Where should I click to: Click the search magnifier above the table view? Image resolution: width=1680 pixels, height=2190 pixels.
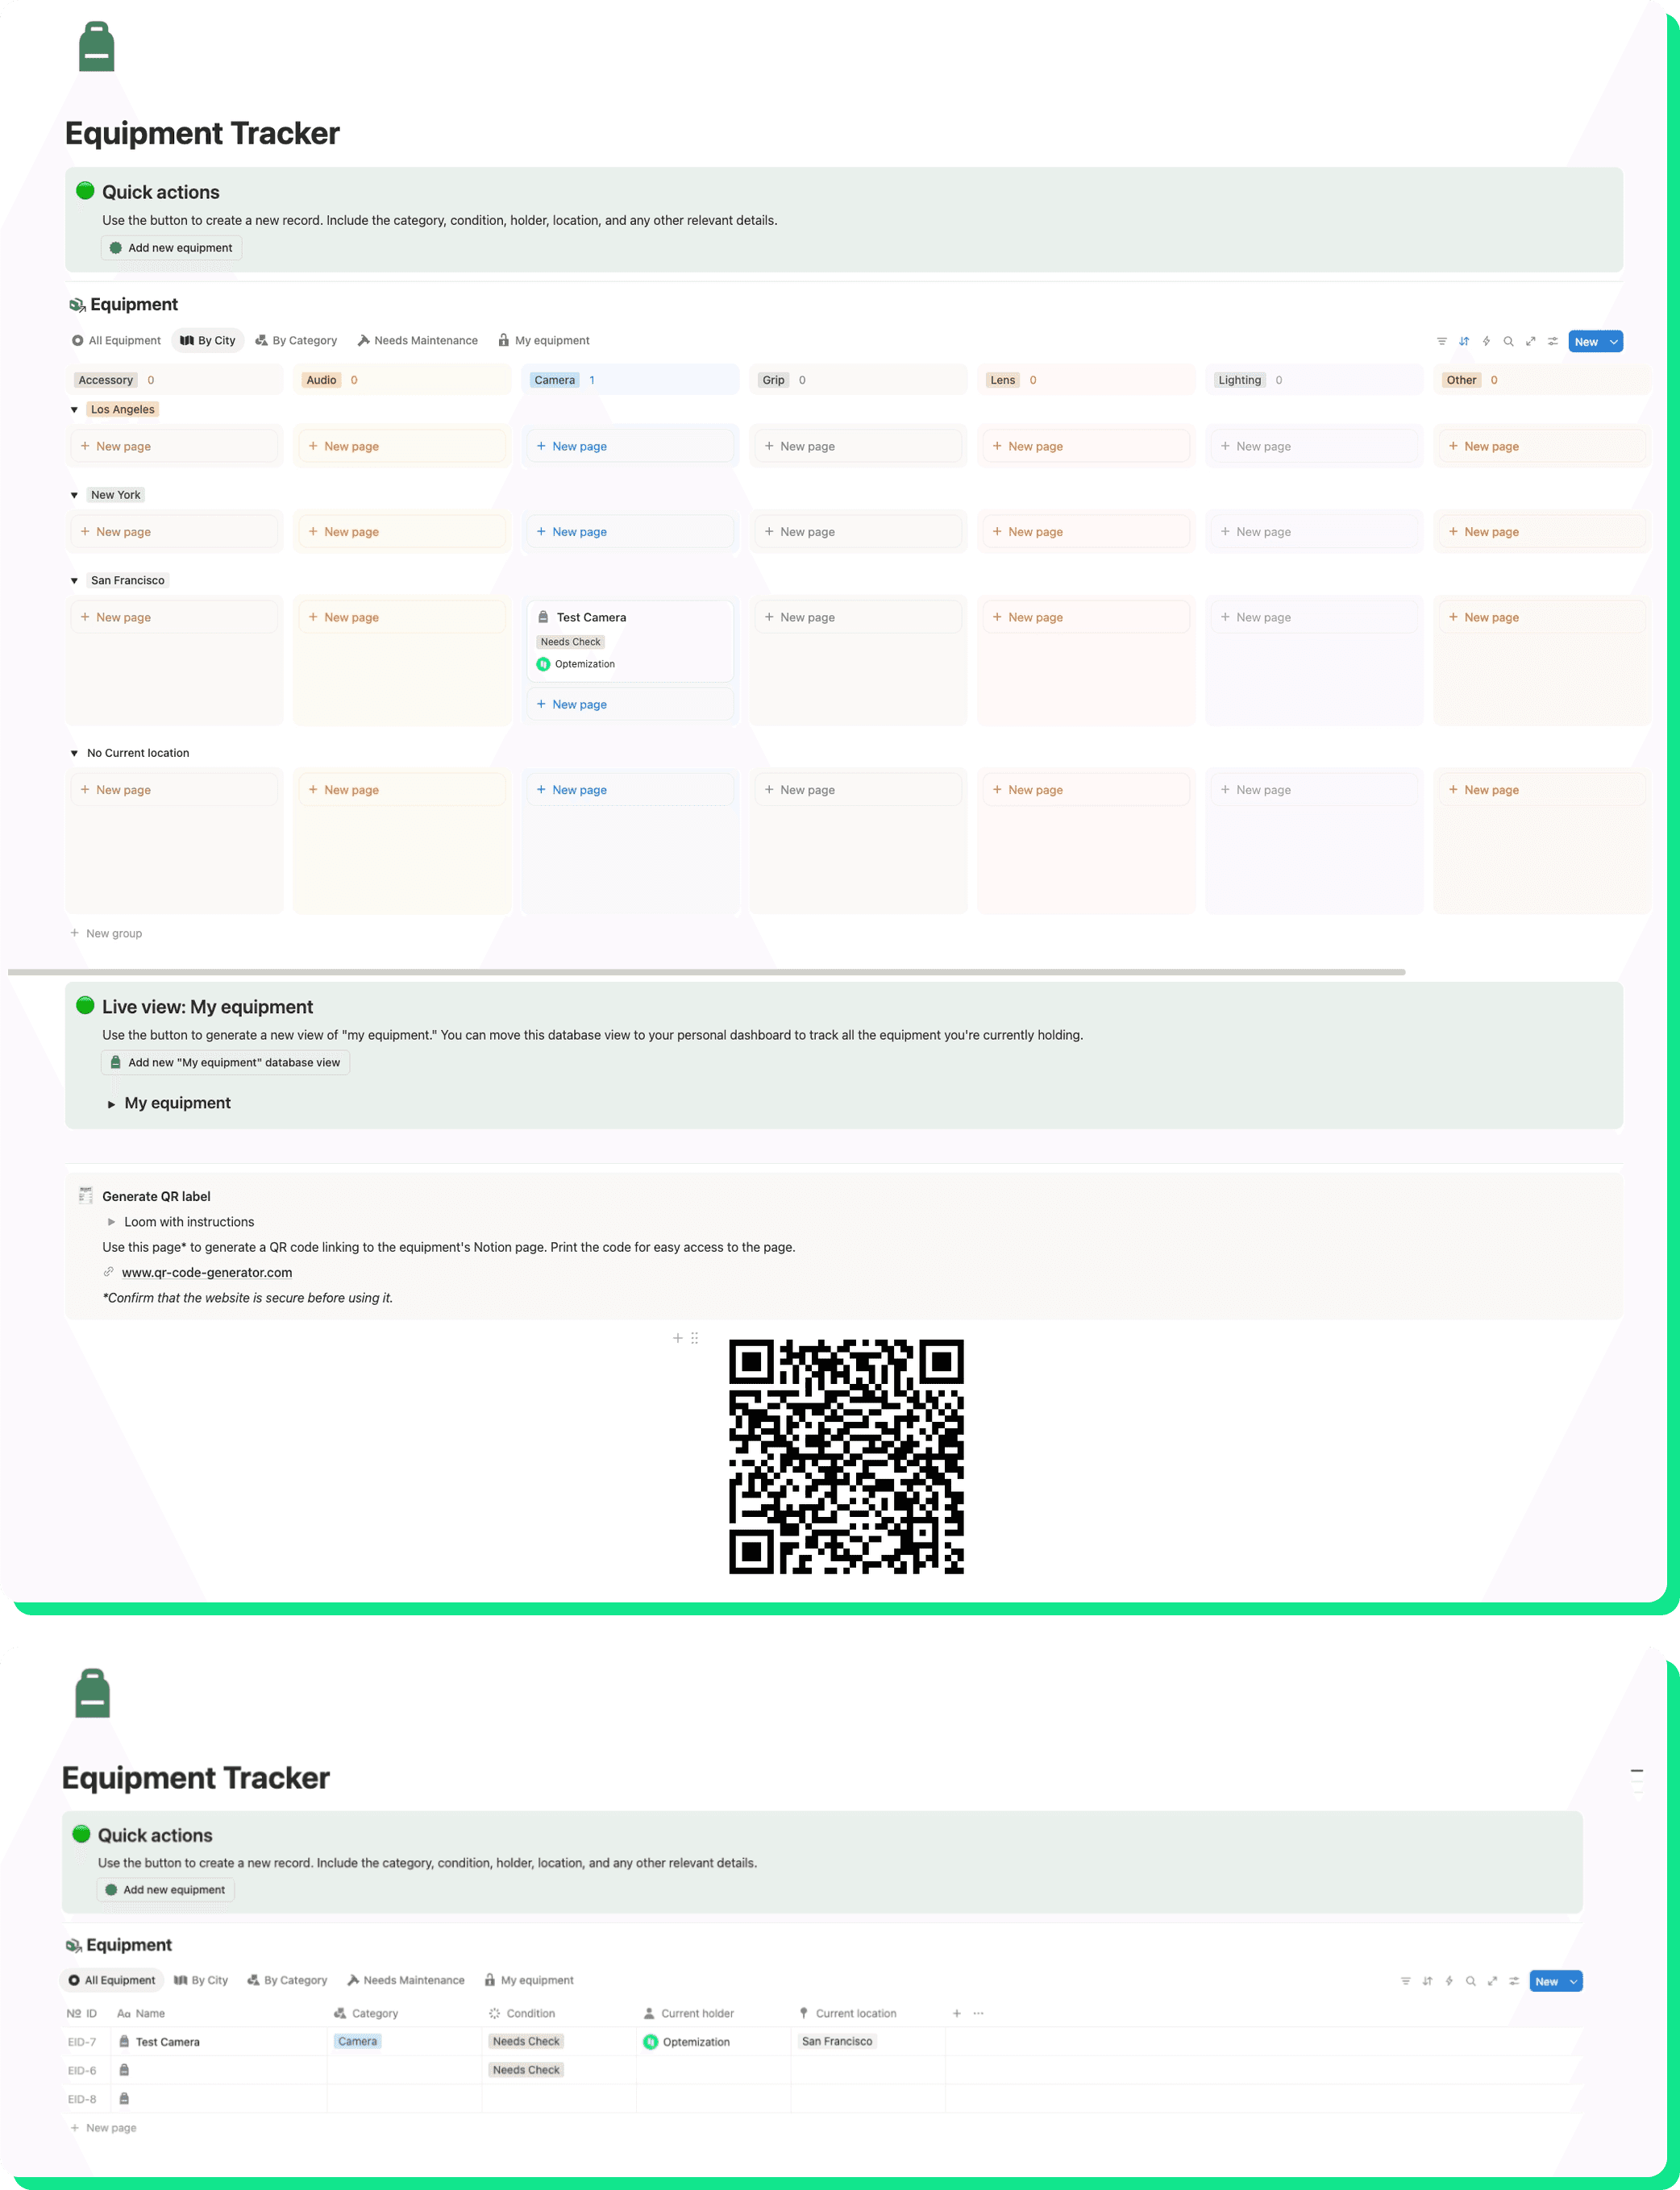tap(1470, 1981)
